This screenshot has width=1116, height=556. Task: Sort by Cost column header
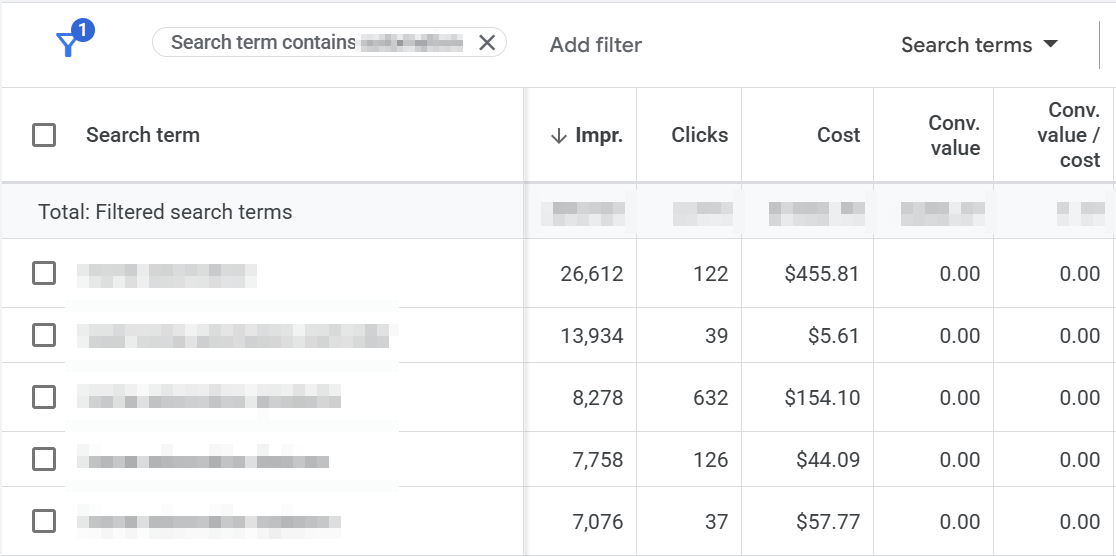(x=838, y=135)
